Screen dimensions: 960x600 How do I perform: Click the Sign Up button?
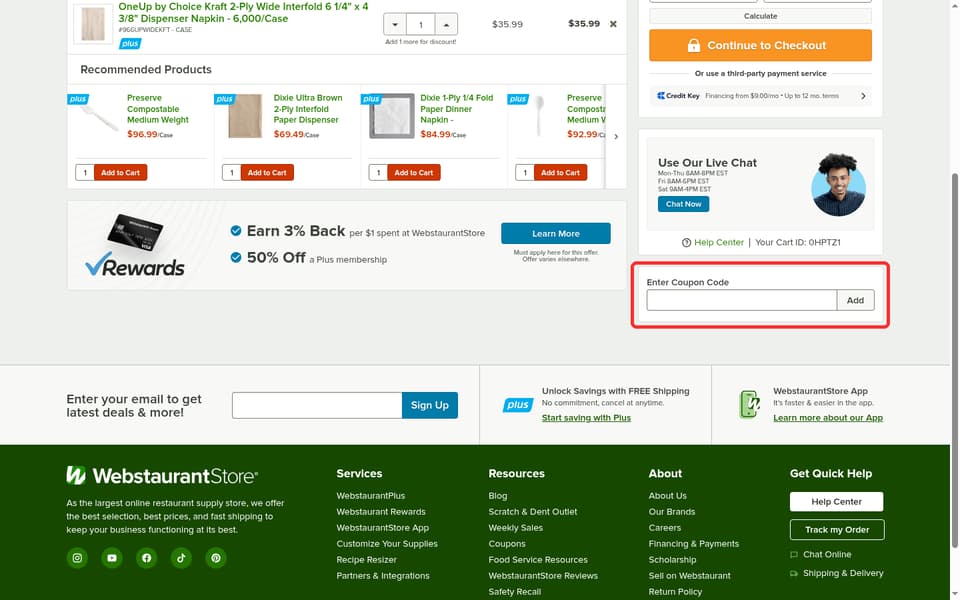coord(430,405)
